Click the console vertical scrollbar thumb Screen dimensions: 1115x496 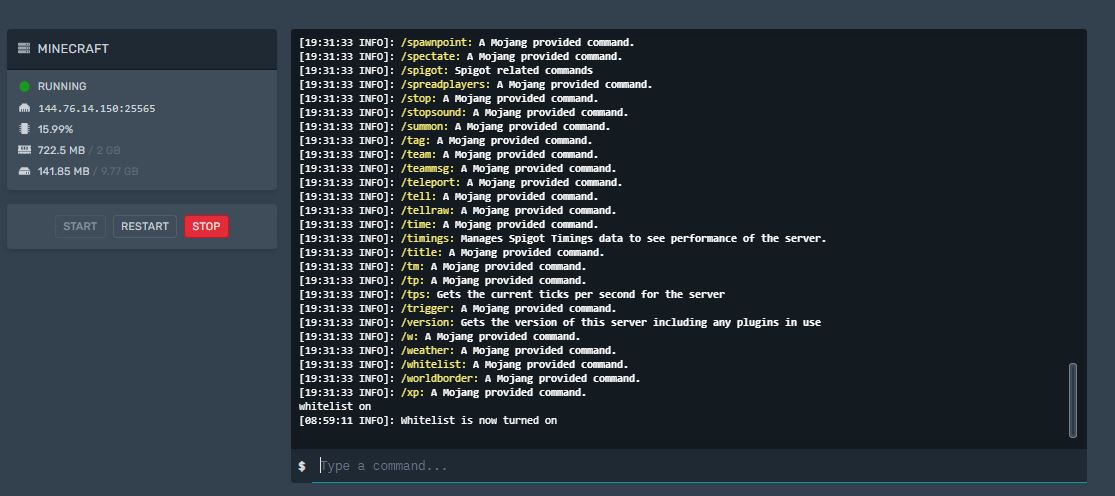1073,399
